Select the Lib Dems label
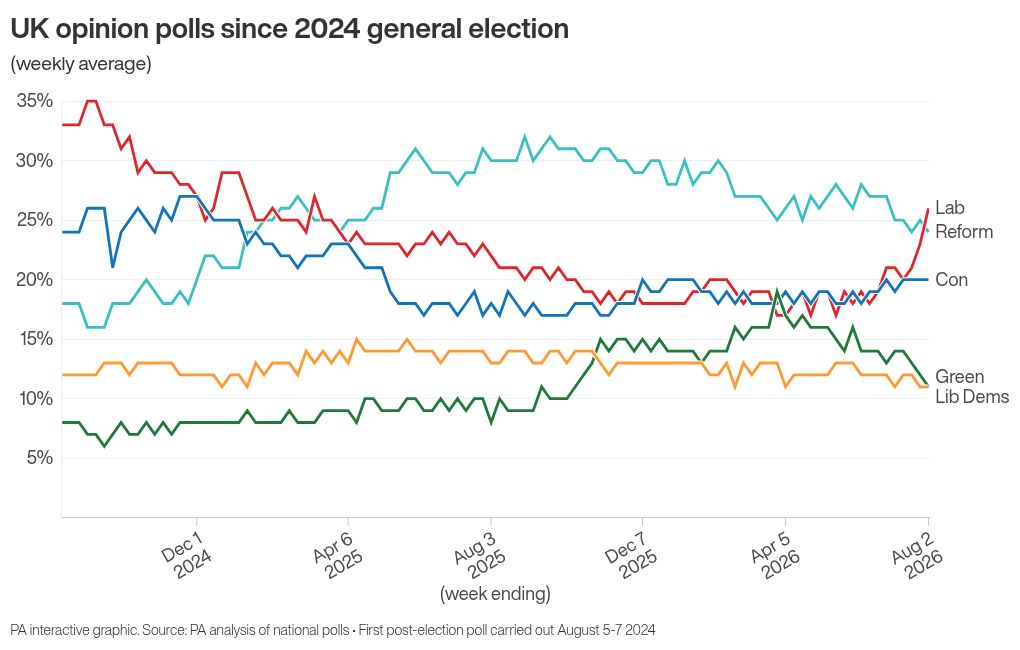1020x650 pixels. click(972, 396)
